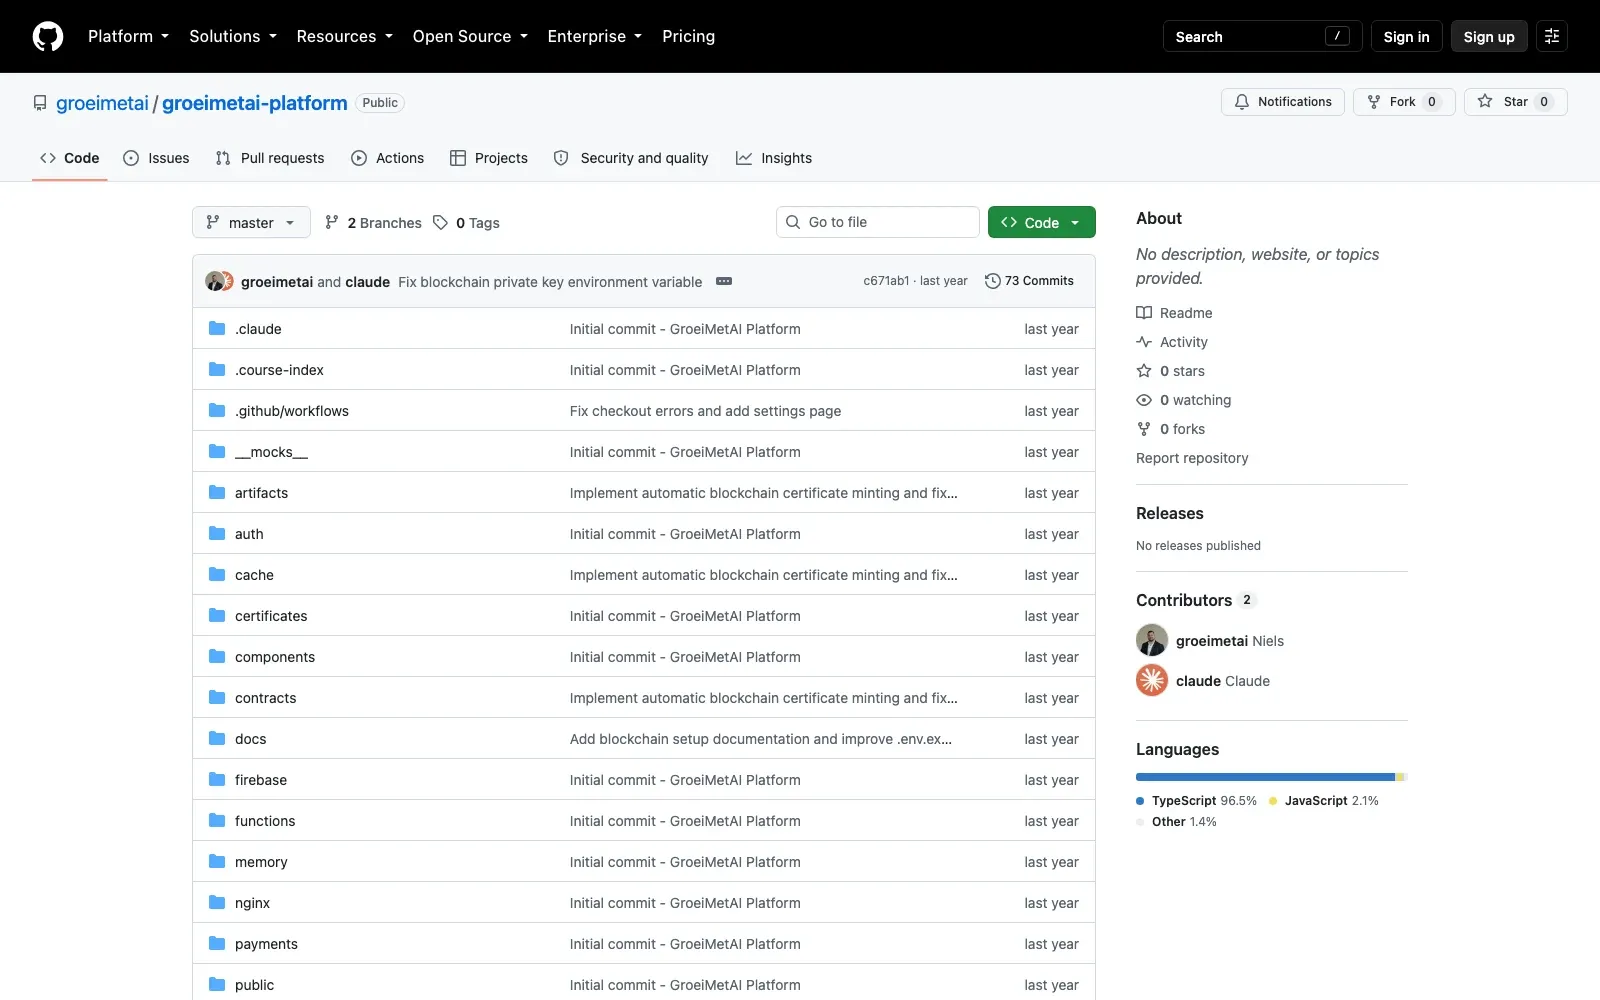Expand the Enterprise menu
Viewport: 1600px width, 1000px height.
[x=595, y=36]
